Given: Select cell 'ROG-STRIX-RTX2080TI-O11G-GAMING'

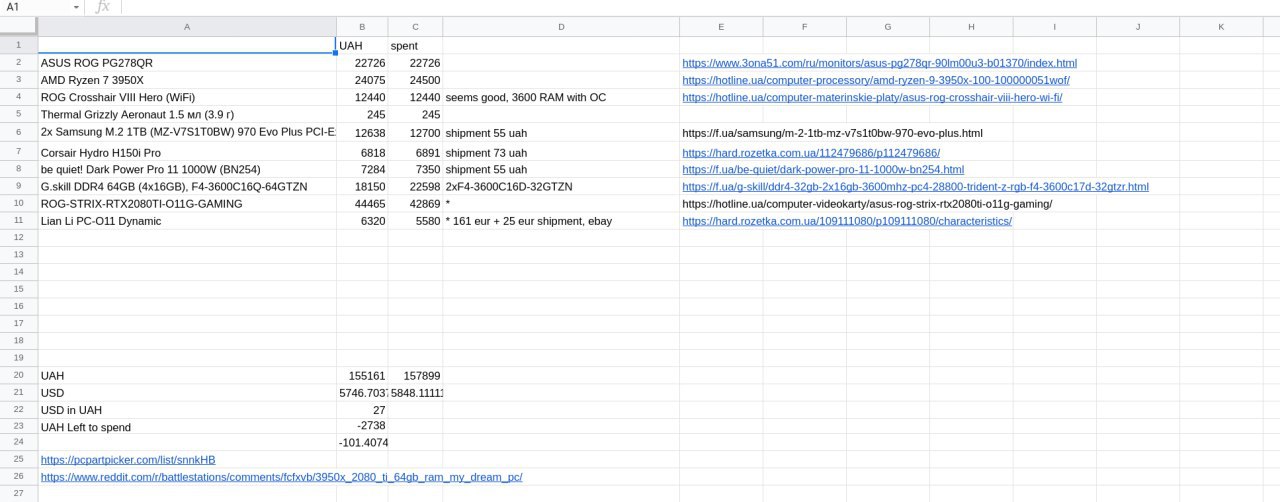Looking at the screenshot, I should point(187,204).
